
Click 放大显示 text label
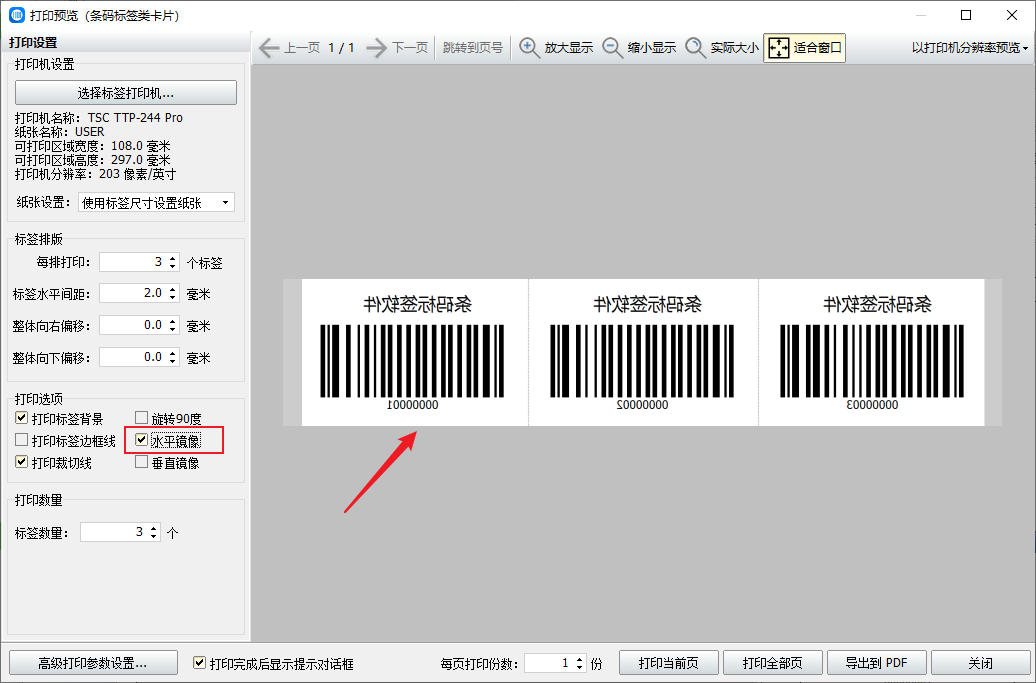click(568, 48)
